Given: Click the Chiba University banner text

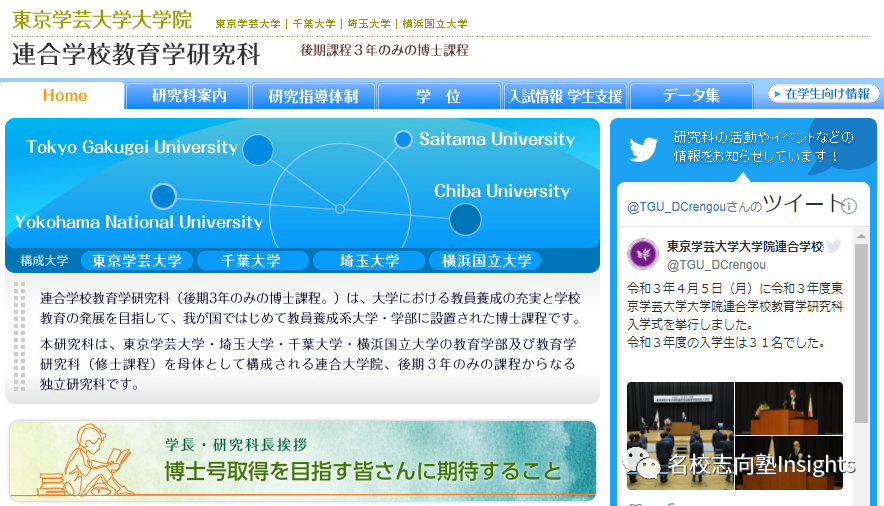Looking at the screenshot, I should point(502,191).
